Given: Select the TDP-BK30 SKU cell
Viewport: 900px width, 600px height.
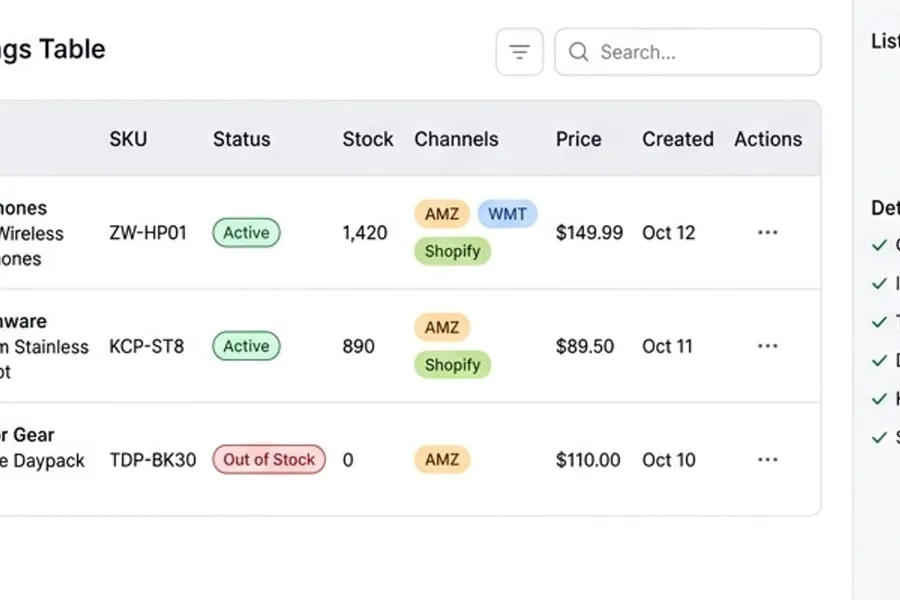Looking at the screenshot, I should 152,460.
